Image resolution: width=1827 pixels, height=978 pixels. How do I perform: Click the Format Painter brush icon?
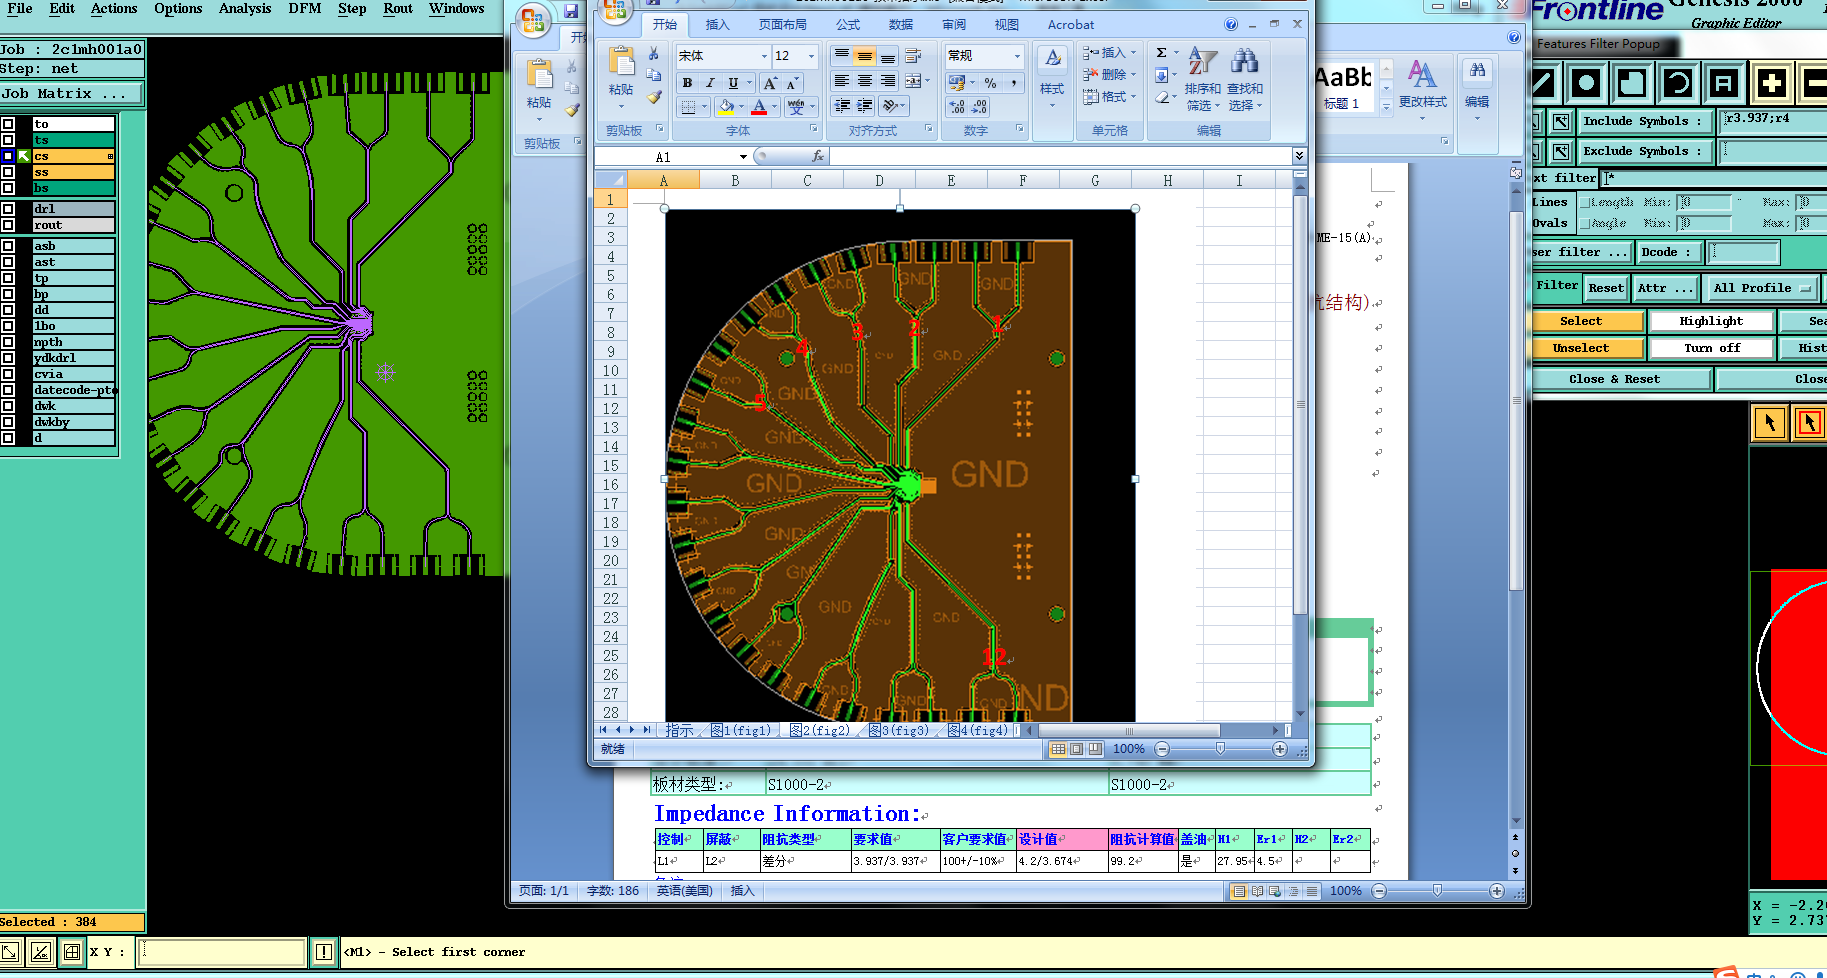[654, 97]
